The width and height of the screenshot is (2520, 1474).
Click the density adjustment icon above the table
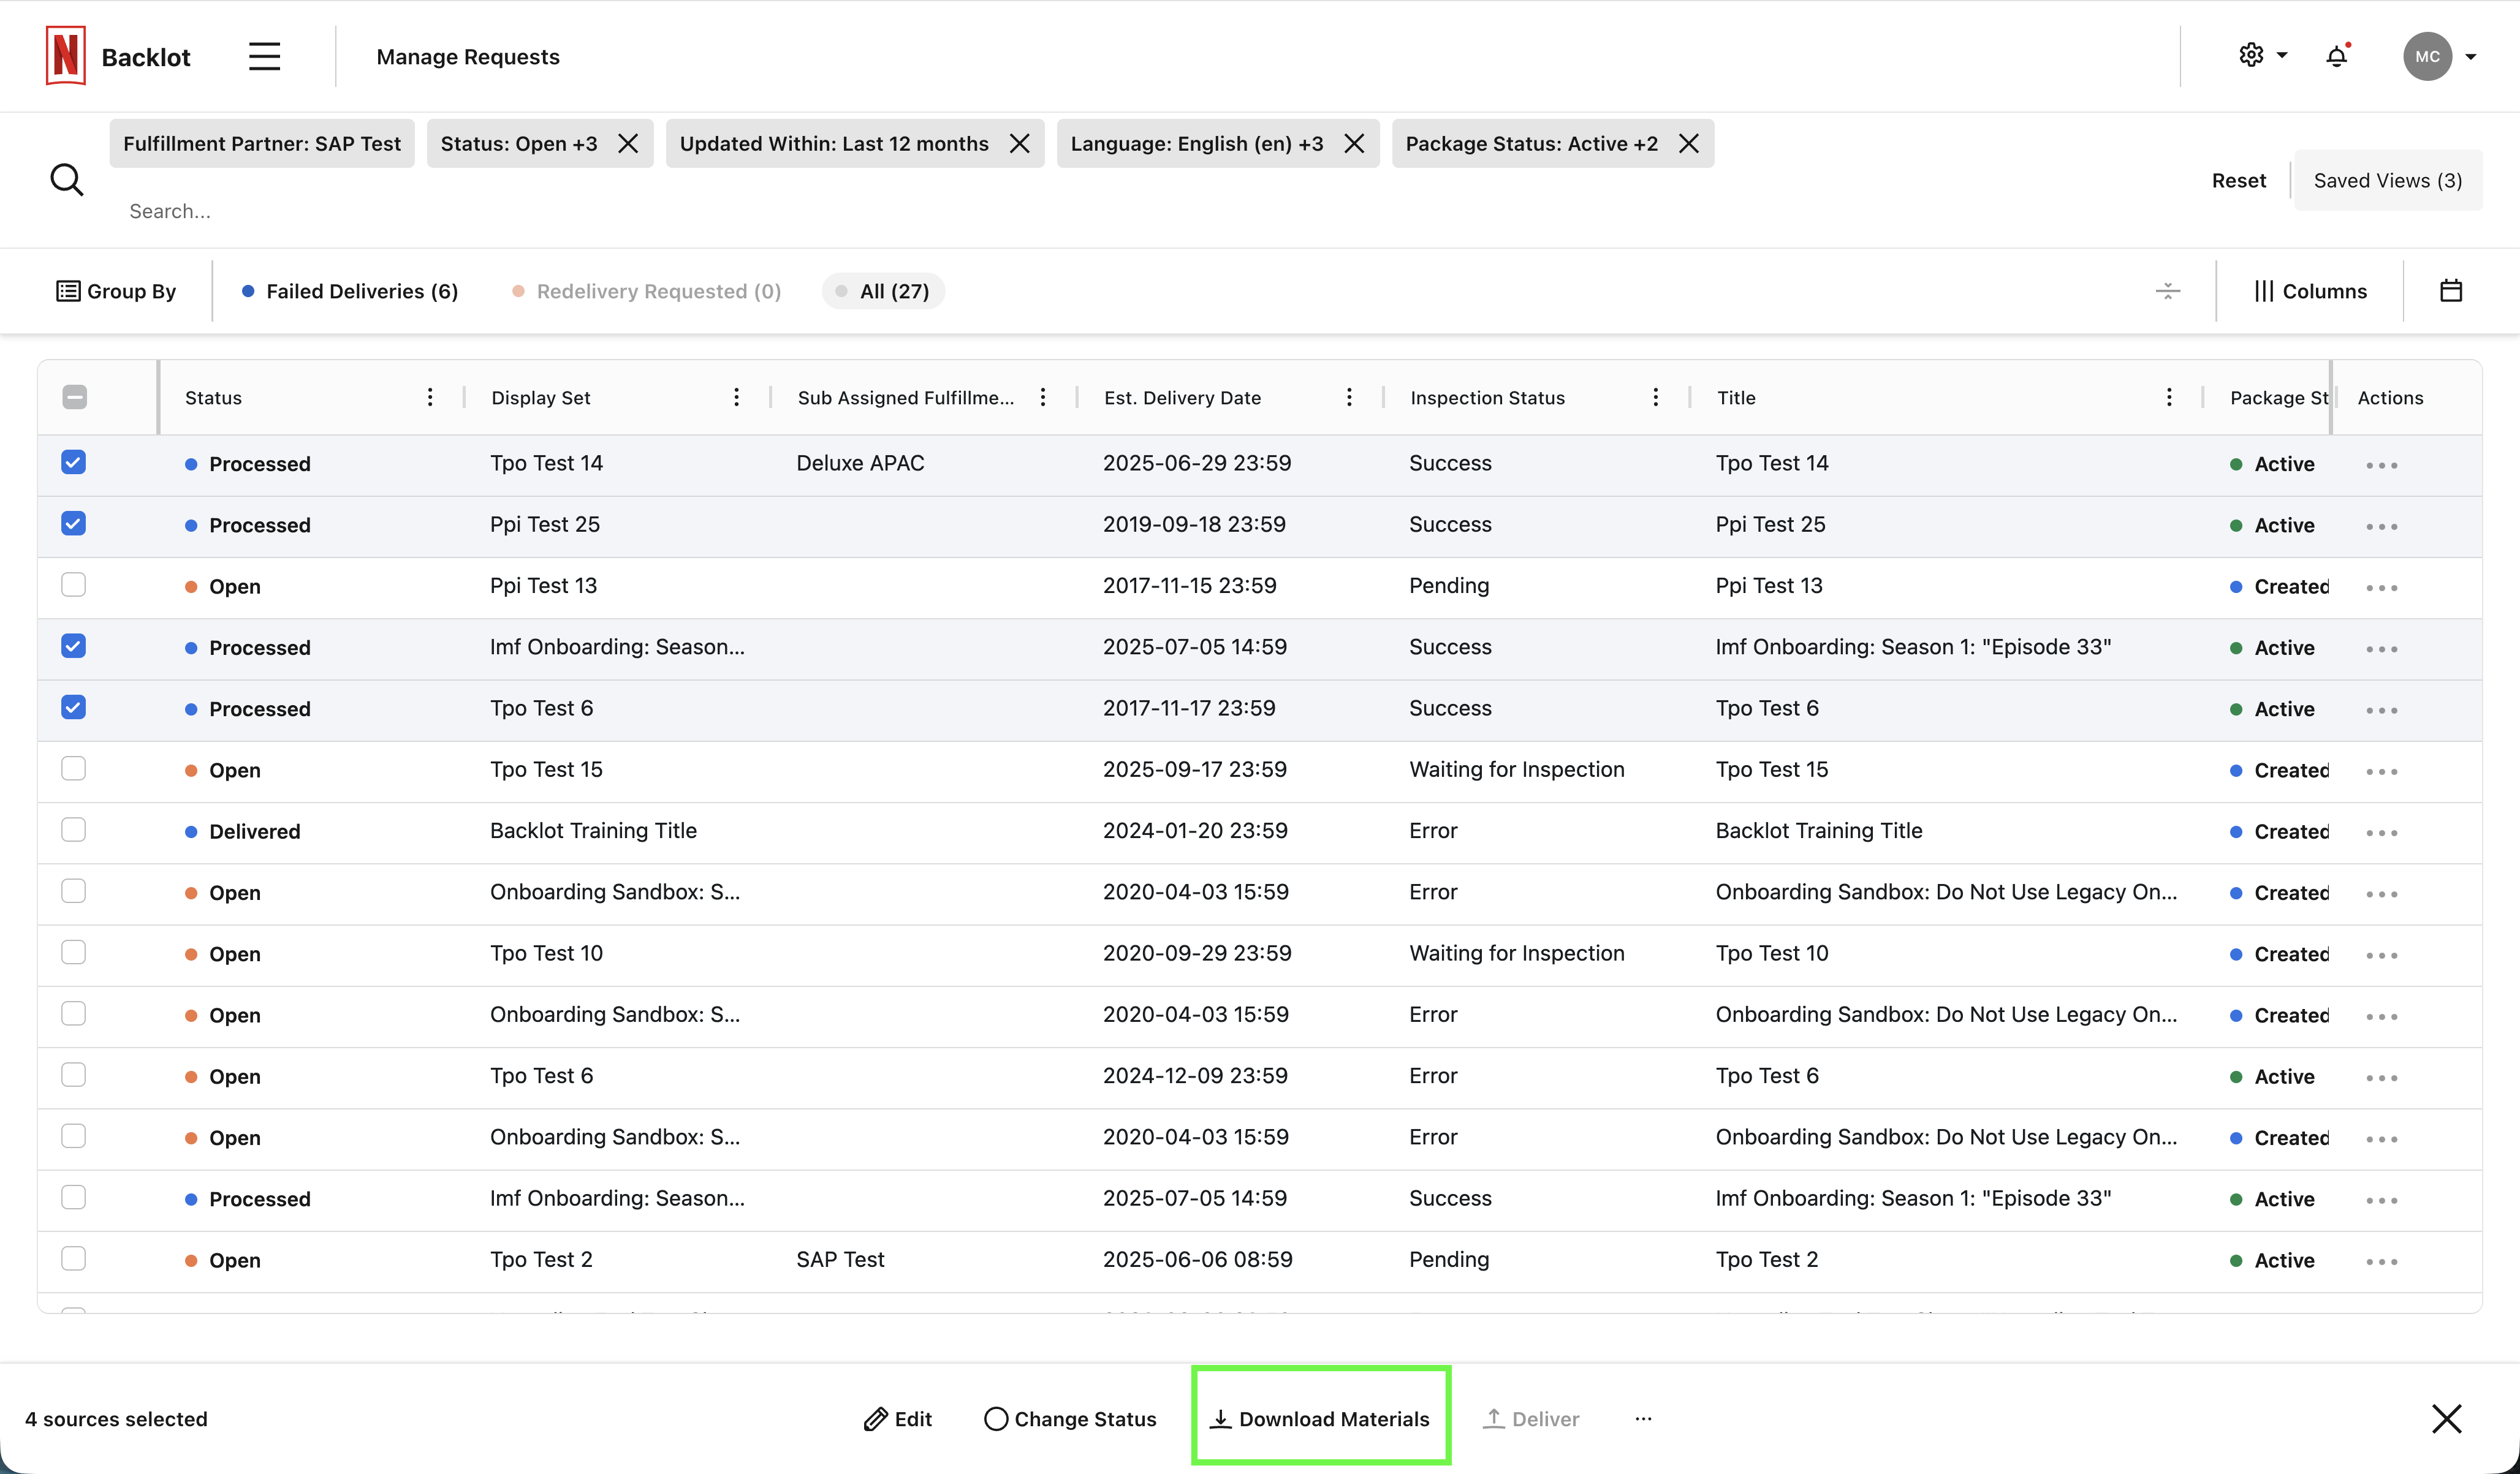pos(2167,291)
